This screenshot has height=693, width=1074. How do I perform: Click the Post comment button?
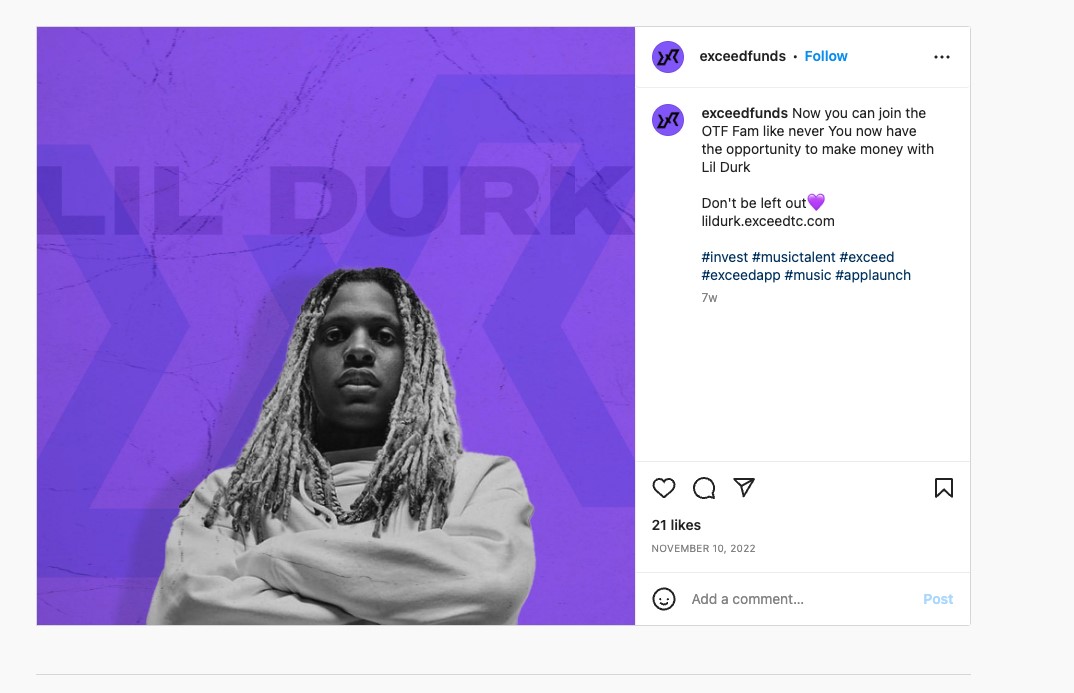coord(938,599)
